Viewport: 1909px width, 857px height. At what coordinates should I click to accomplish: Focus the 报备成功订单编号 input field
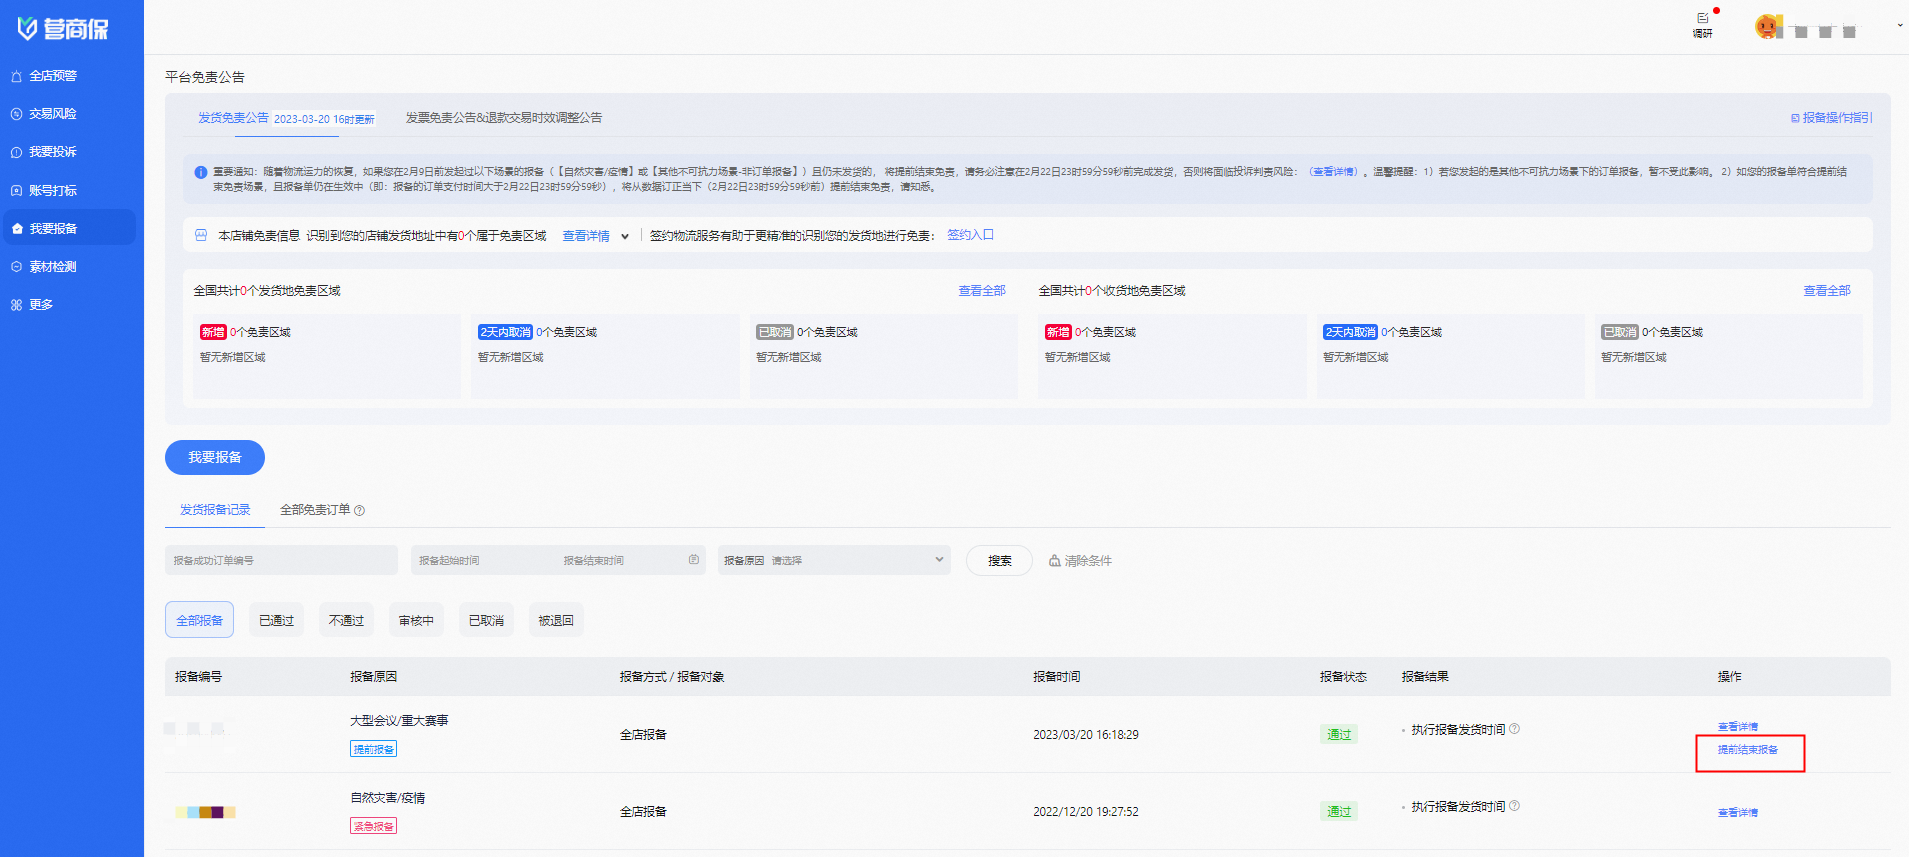coord(281,560)
